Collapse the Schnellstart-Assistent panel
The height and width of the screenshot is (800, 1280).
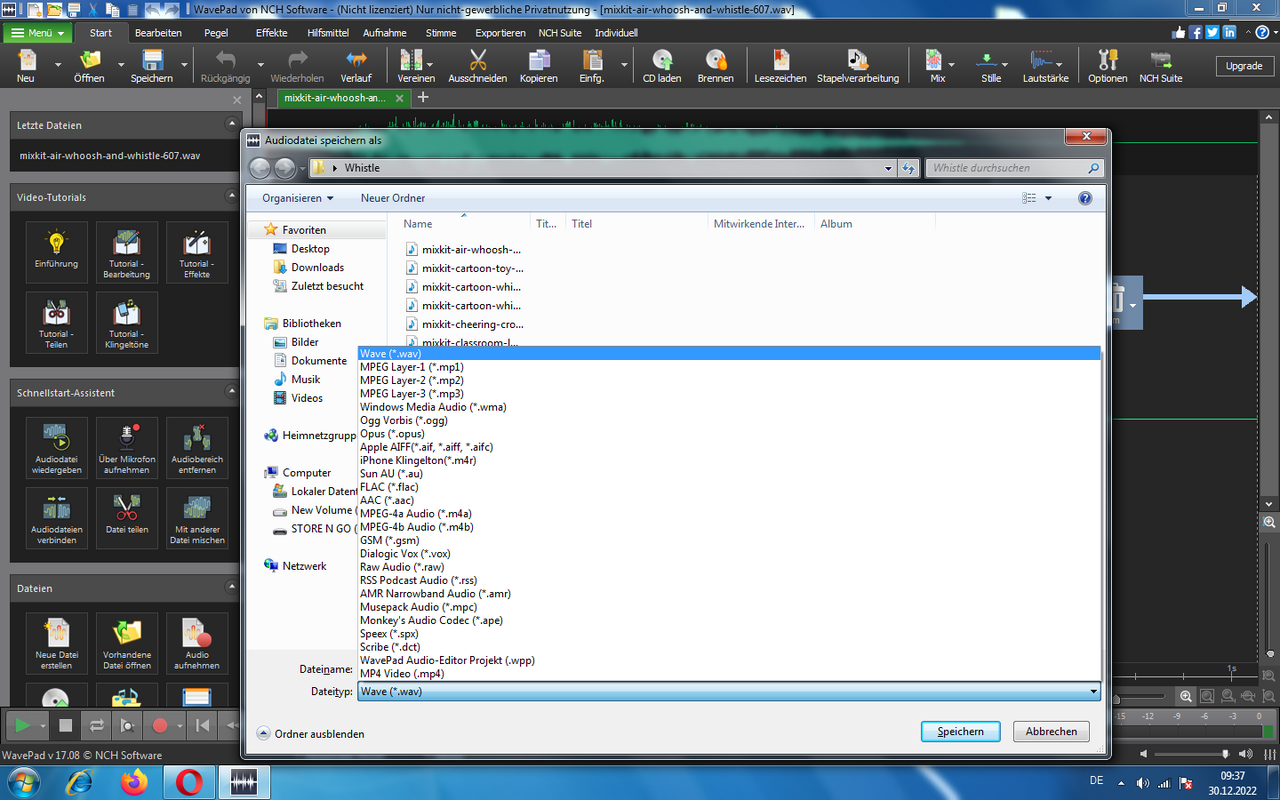pyautogui.click(x=232, y=393)
